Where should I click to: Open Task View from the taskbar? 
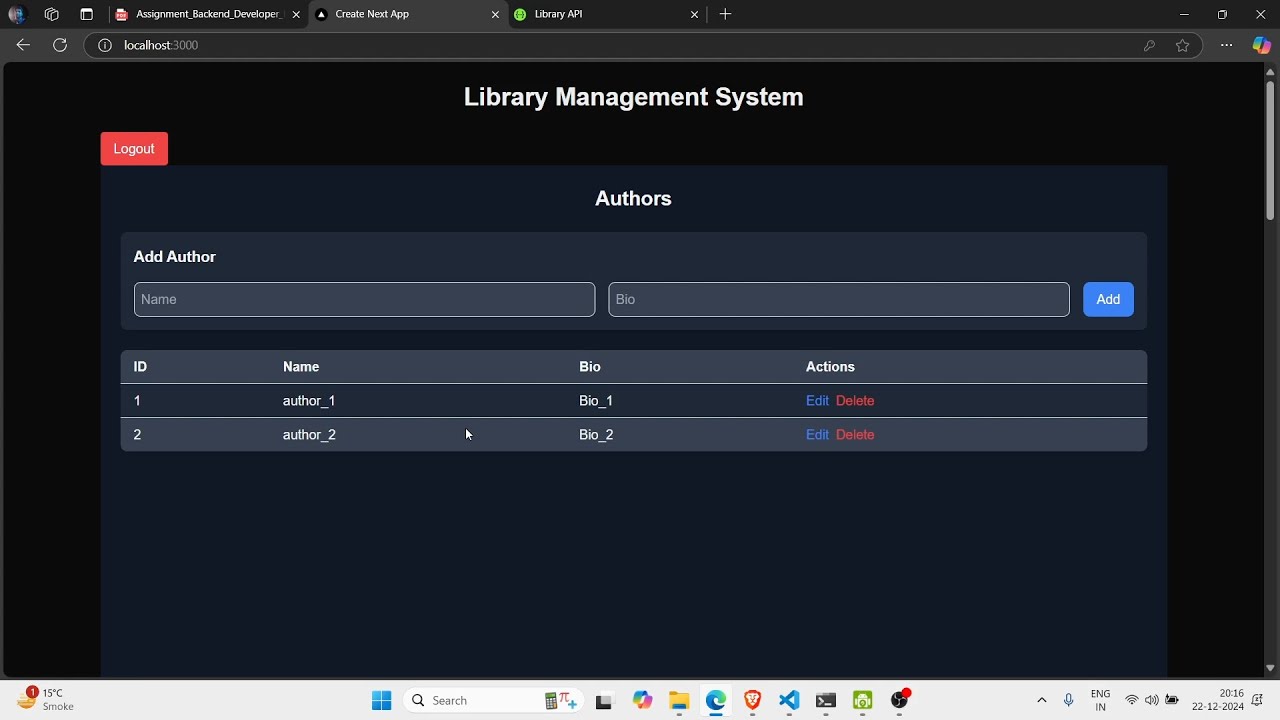(x=604, y=700)
